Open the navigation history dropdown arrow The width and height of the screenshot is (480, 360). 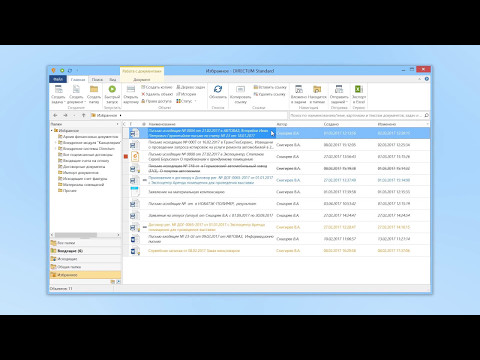pos(74,115)
